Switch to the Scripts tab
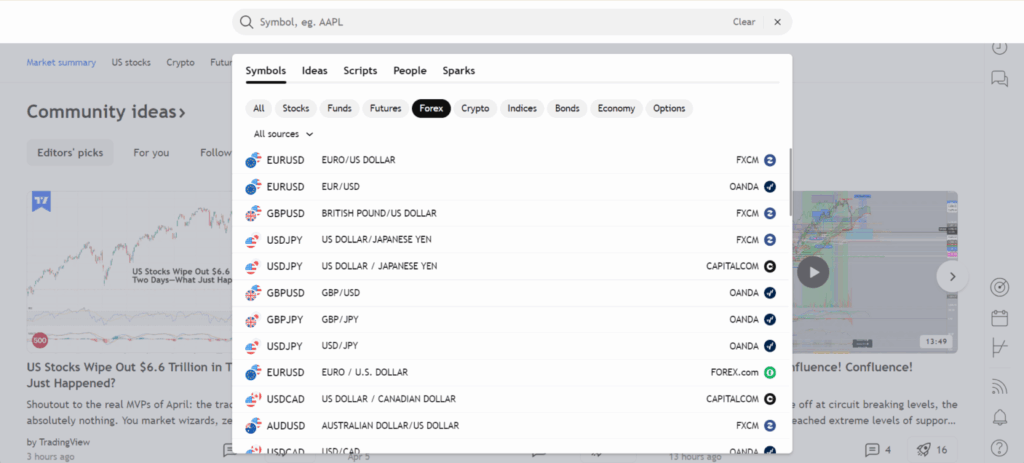 (x=360, y=71)
